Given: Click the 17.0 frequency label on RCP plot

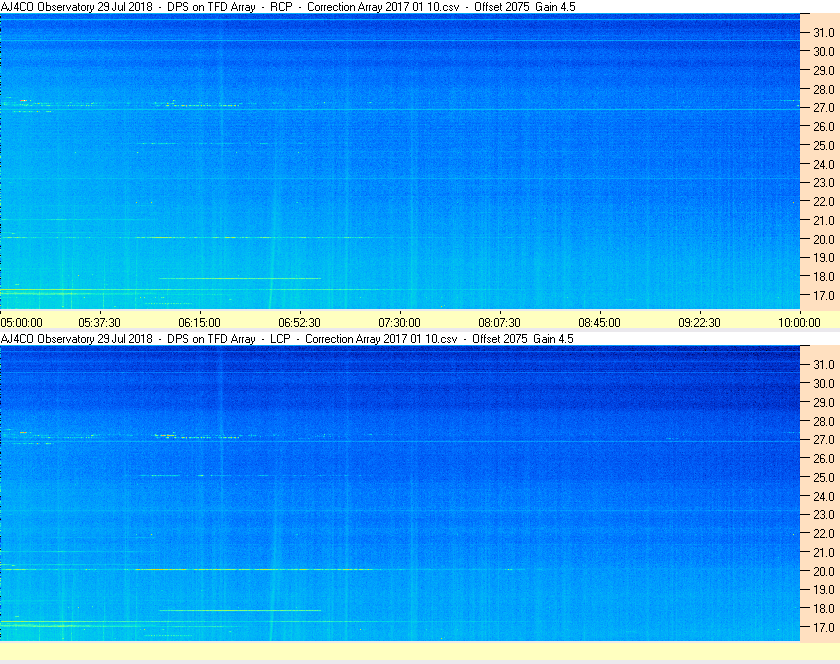Looking at the screenshot, I should point(824,295).
